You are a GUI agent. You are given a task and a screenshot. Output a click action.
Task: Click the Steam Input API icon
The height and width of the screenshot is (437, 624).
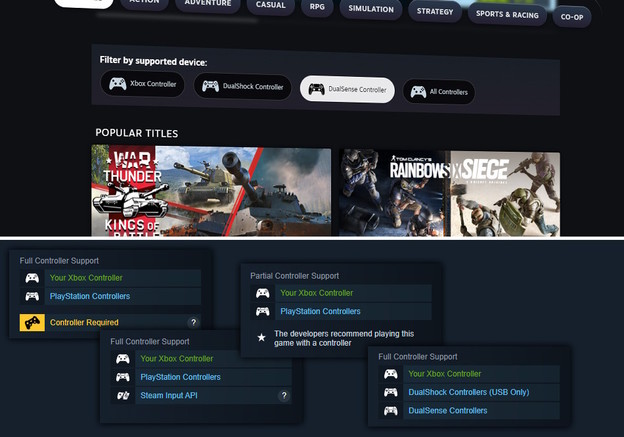click(x=123, y=396)
